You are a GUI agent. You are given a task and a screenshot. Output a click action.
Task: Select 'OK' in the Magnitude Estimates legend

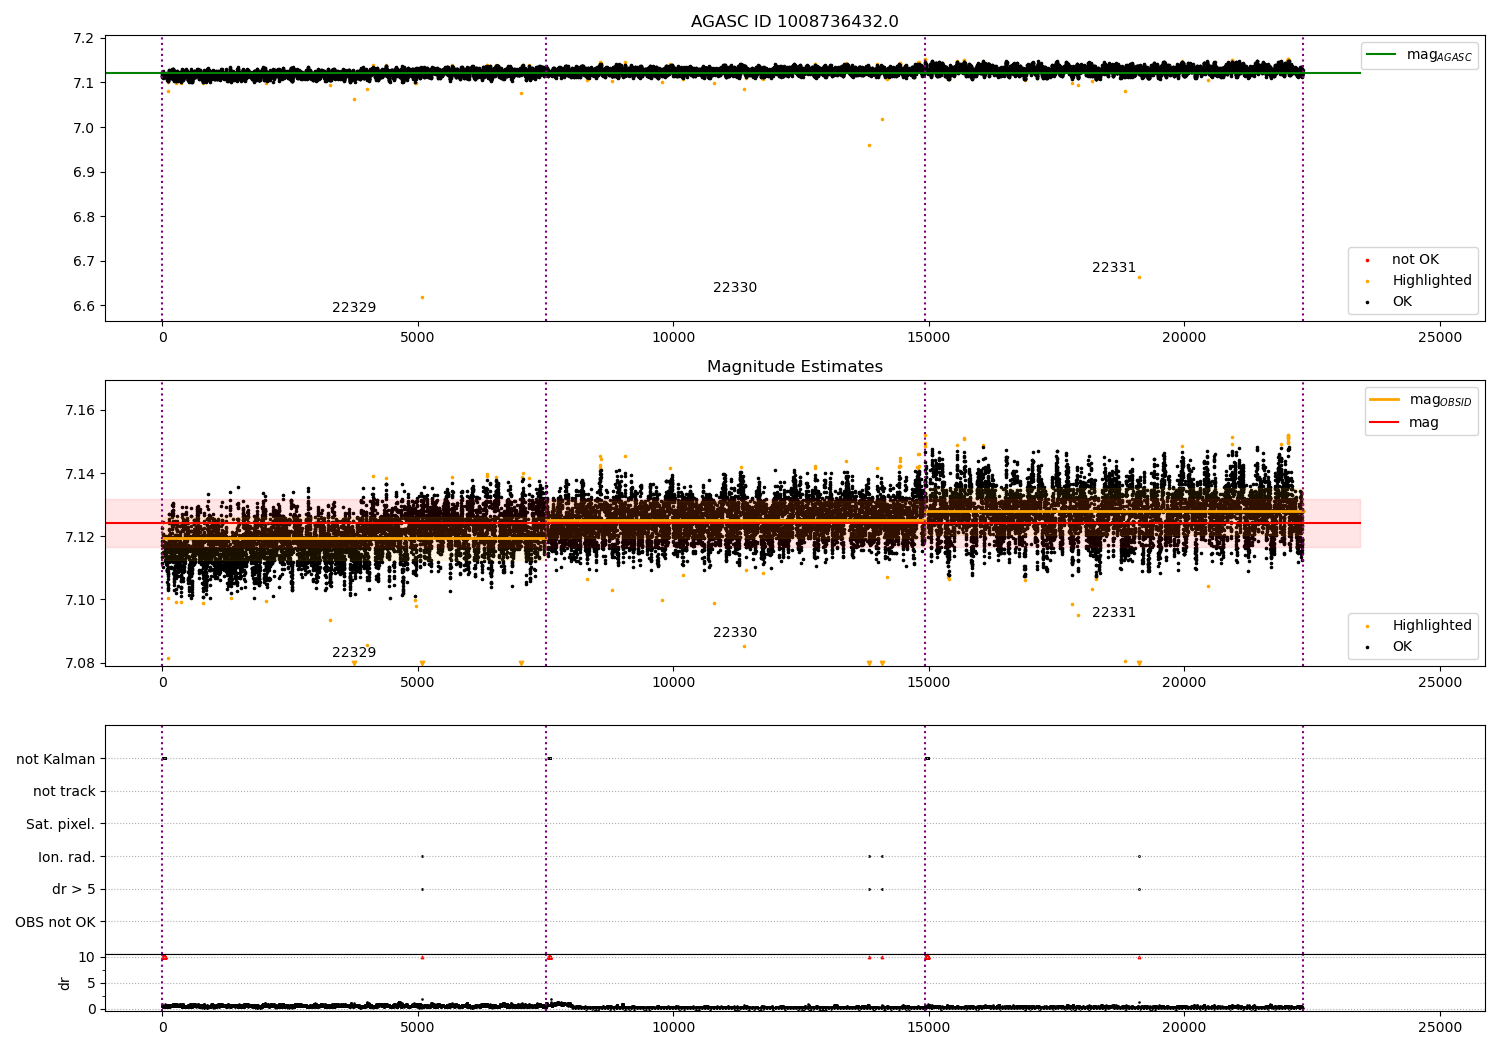point(1391,647)
